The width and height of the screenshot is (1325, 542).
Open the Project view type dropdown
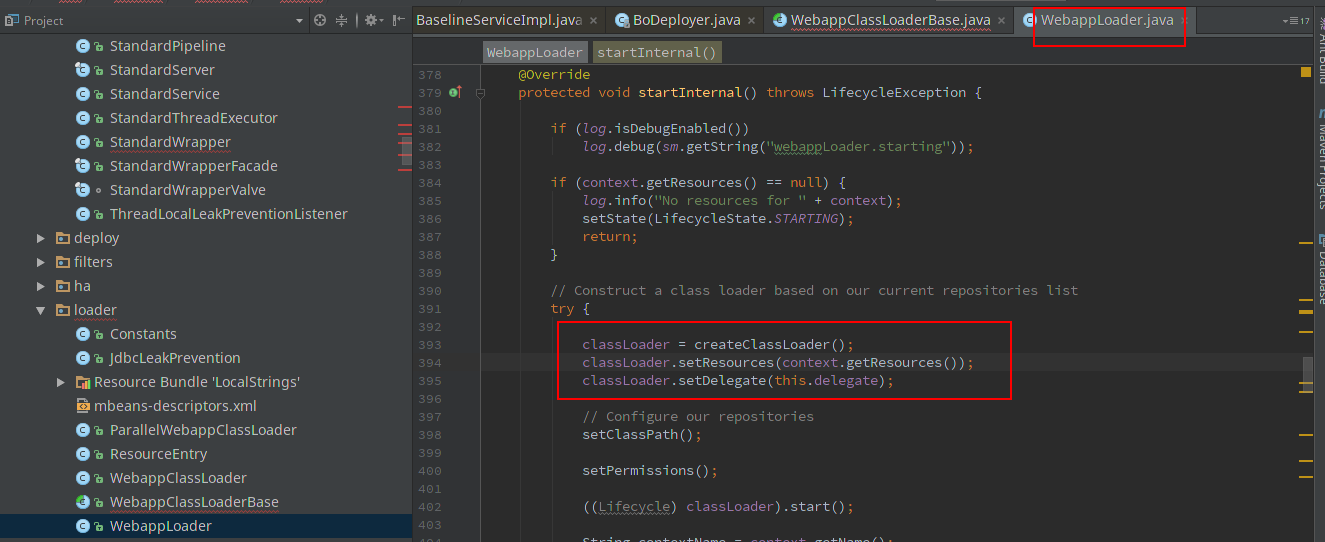tap(300, 20)
